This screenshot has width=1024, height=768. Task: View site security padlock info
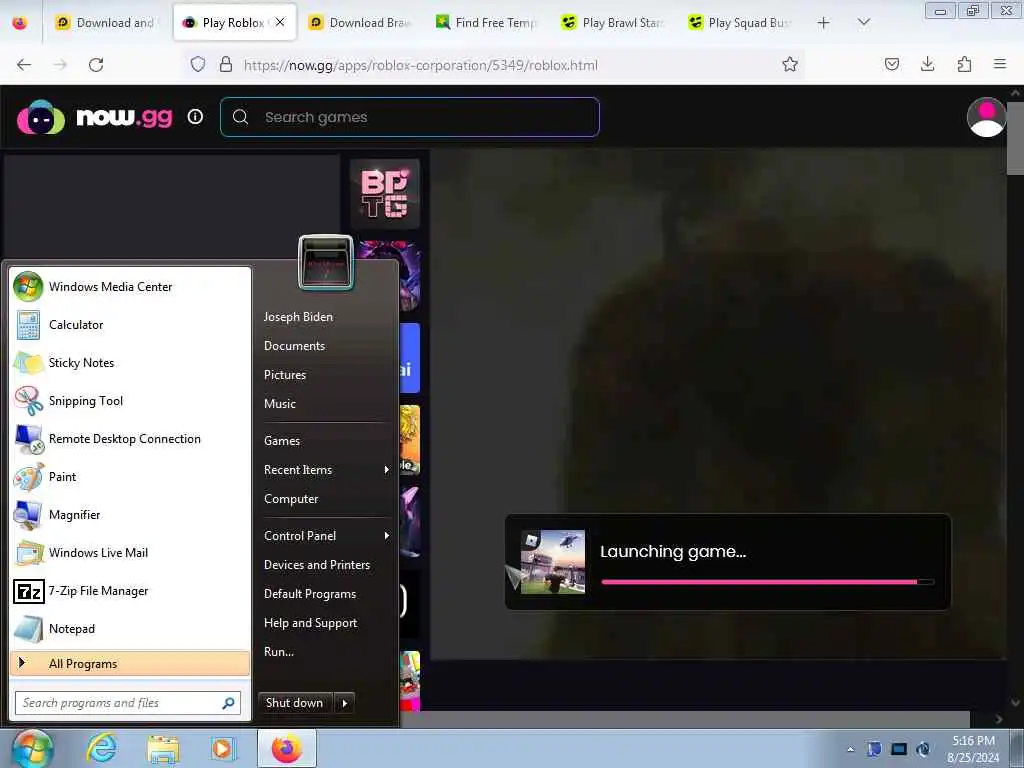[x=226, y=64]
